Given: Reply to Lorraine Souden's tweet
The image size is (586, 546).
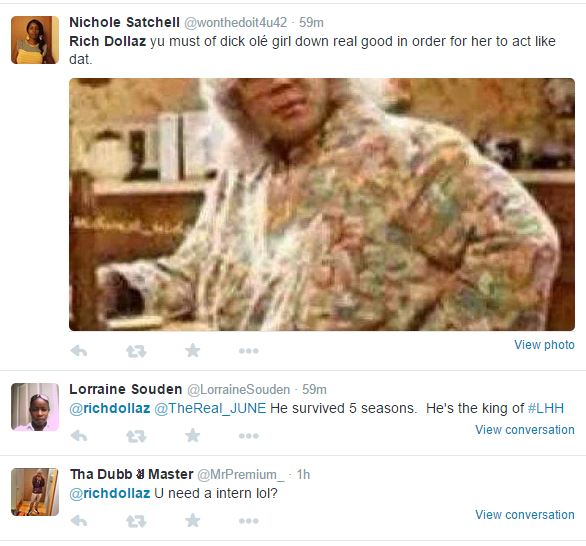Looking at the screenshot, I should 79,436.
